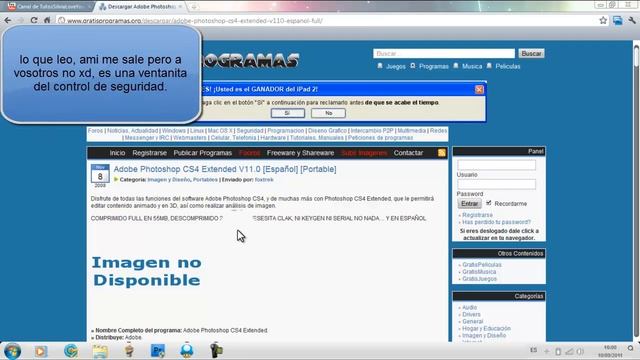Open the green swirl app on the taskbar
This screenshot has height=360, width=640.
tap(71, 351)
